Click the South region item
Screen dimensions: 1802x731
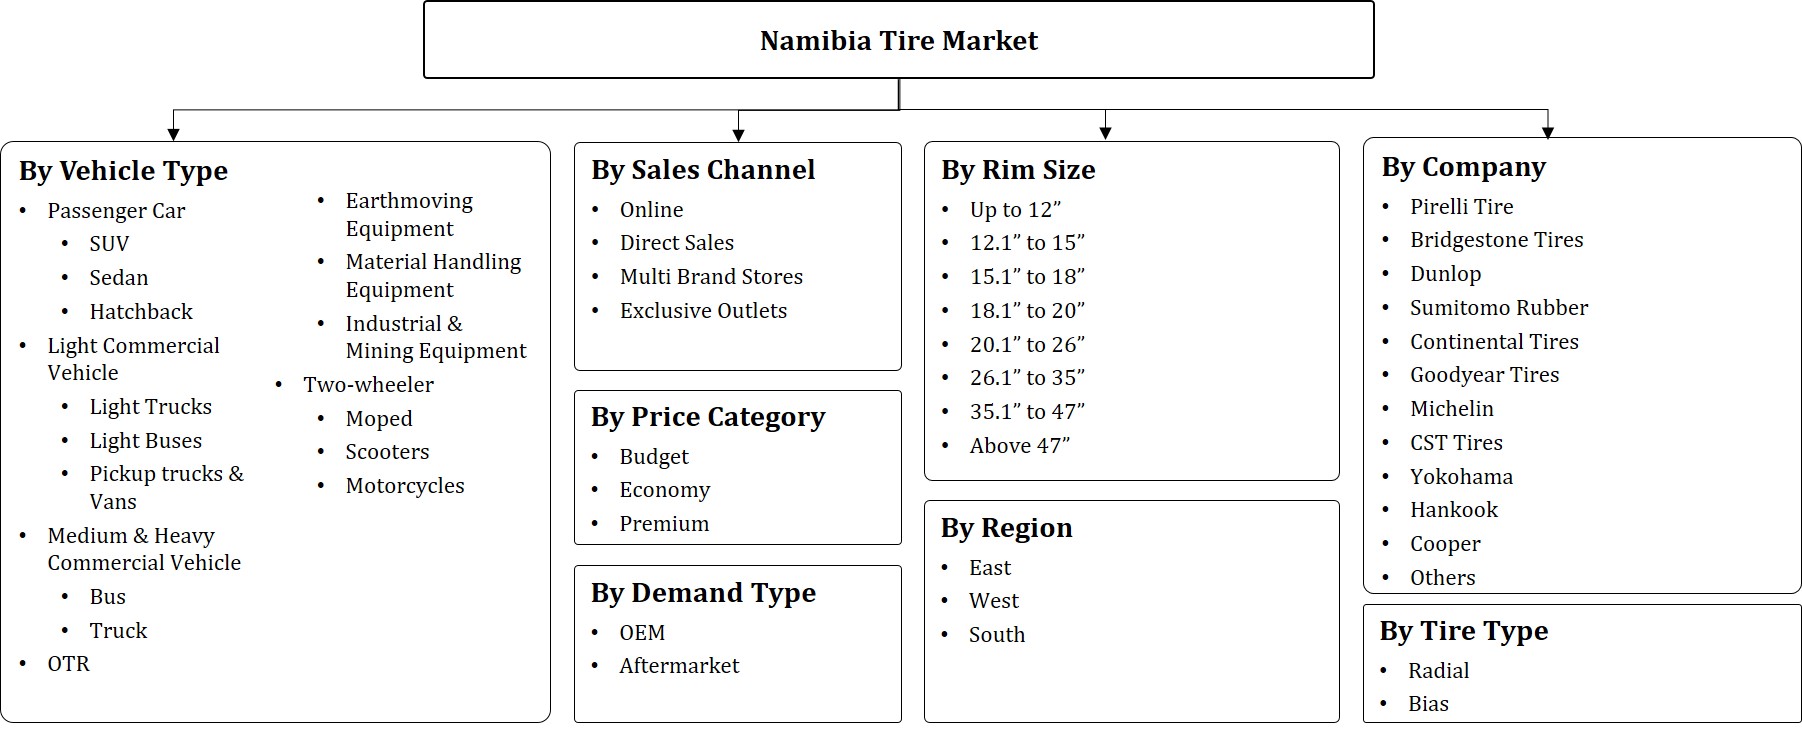[x=996, y=635]
